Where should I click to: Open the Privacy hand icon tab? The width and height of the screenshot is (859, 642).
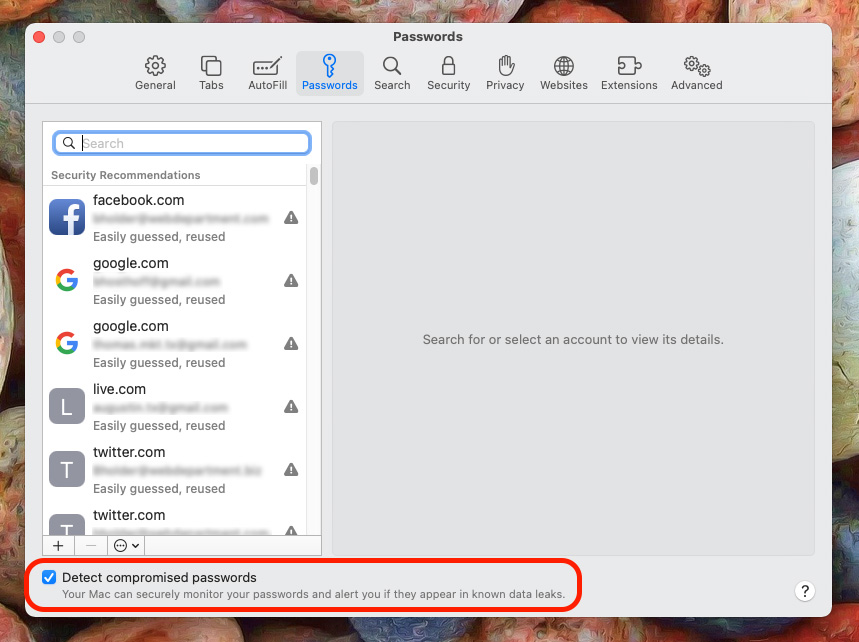505,73
